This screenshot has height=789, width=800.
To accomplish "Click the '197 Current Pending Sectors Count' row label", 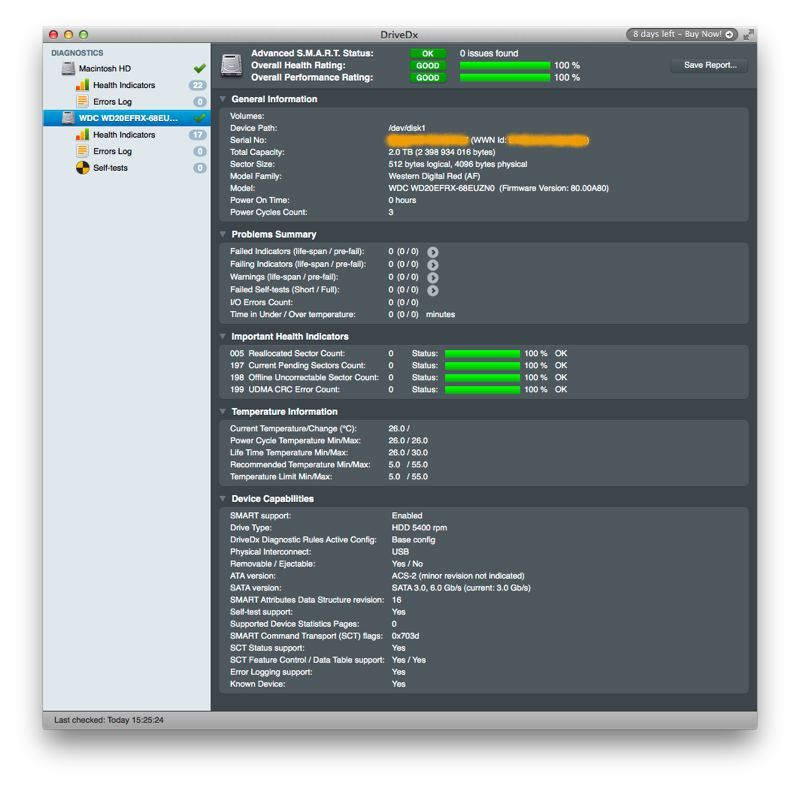I will tap(297, 365).
